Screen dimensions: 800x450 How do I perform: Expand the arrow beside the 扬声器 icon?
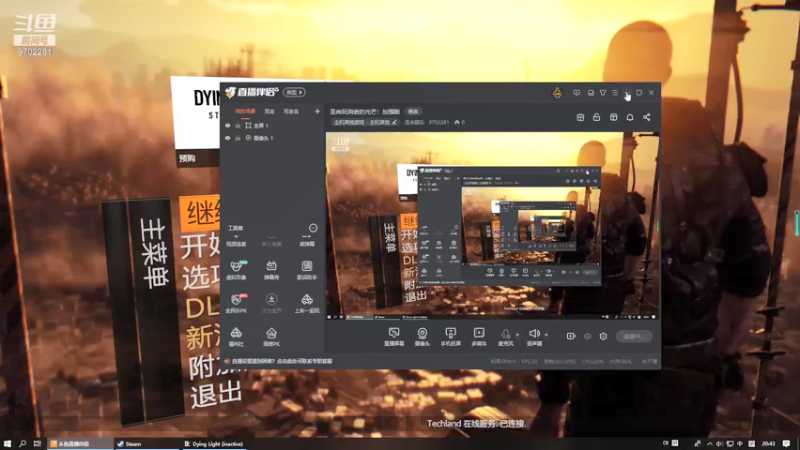click(x=546, y=335)
